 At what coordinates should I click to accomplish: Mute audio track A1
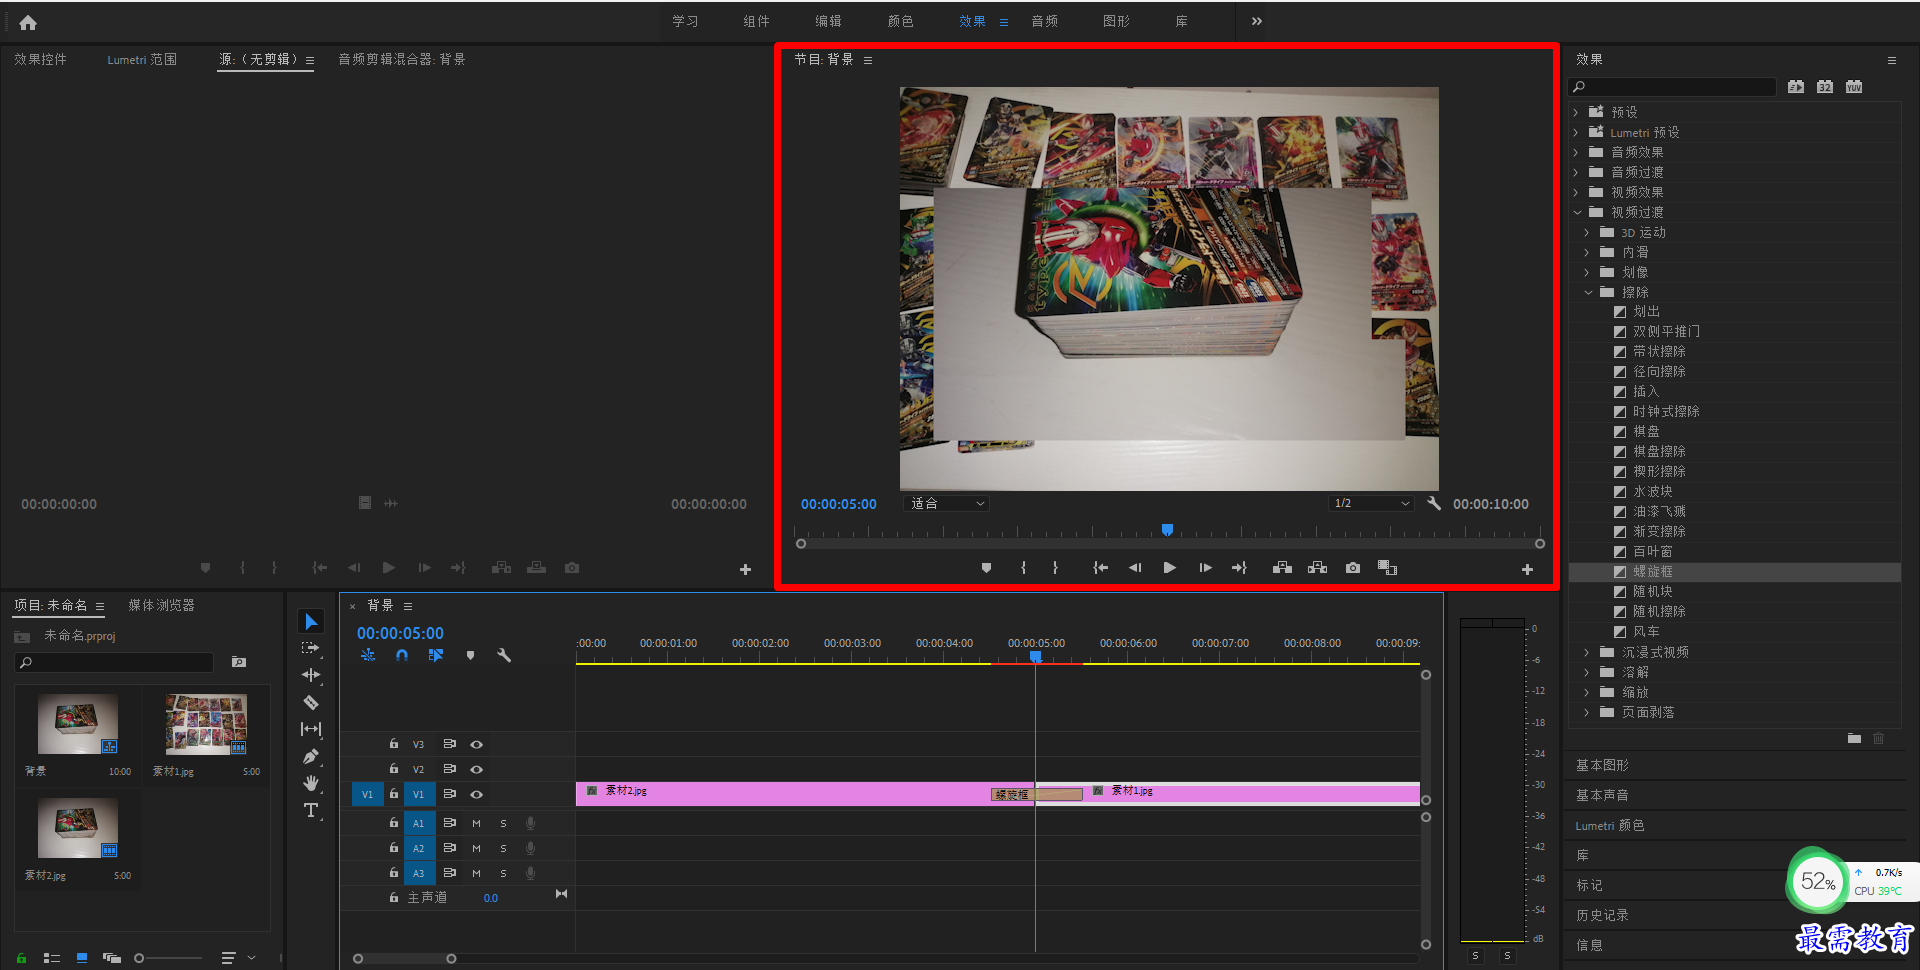pyautogui.click(x=476, y=824)
